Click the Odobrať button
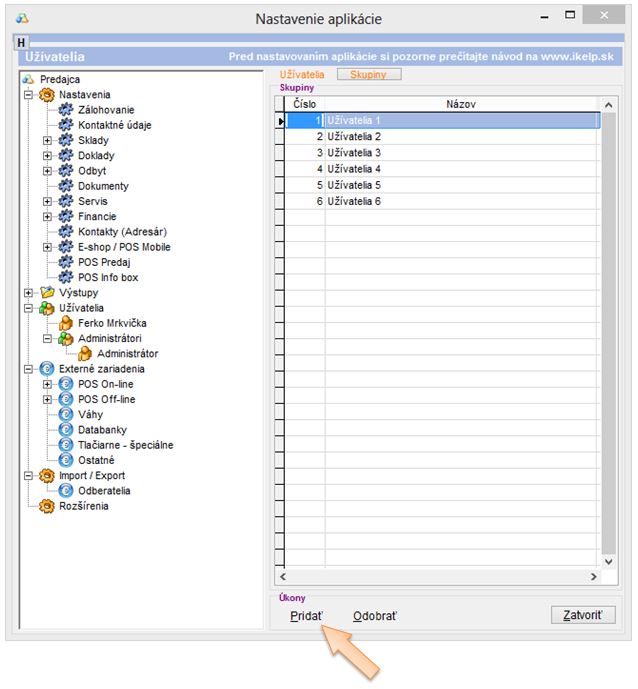 click(x=375, y=616)
